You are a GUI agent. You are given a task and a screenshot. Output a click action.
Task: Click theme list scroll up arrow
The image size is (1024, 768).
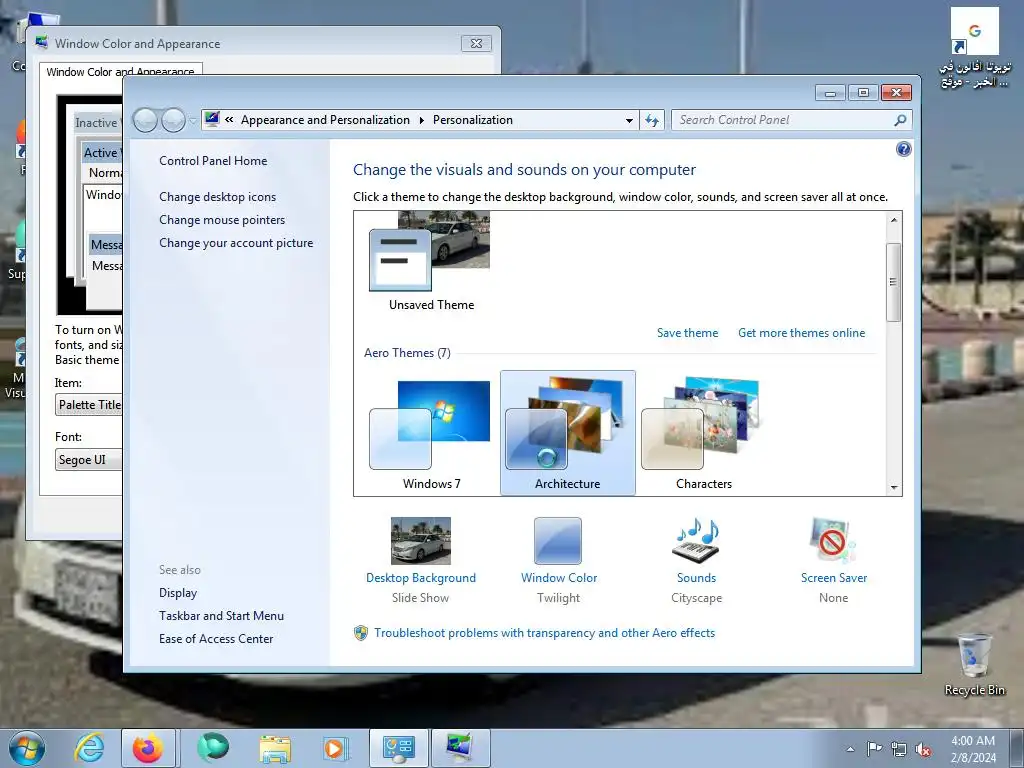[x=894, y=220]
